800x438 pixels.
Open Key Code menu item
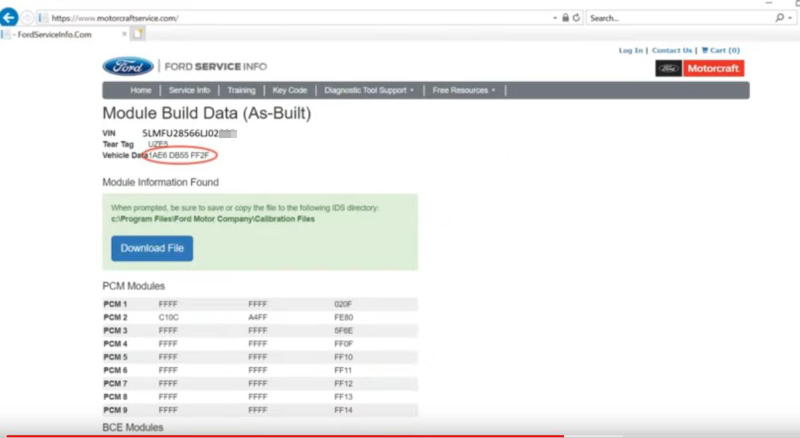pos(290,90)
